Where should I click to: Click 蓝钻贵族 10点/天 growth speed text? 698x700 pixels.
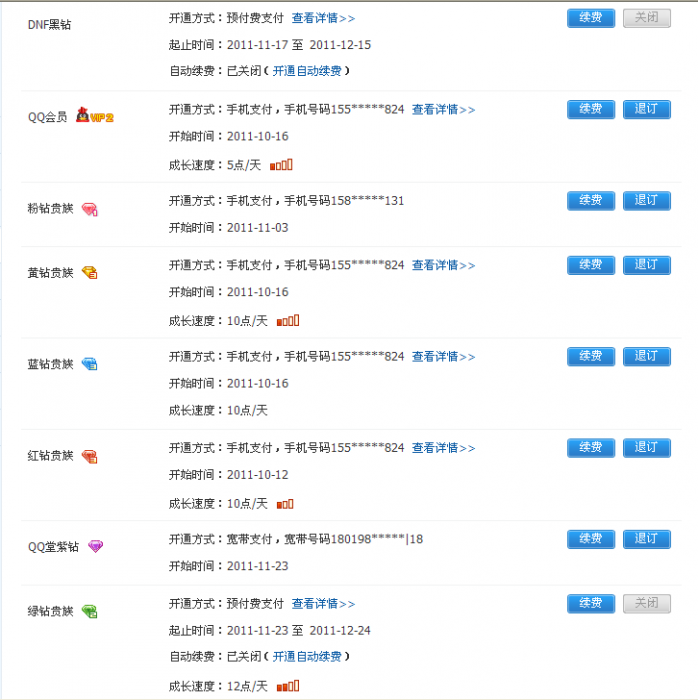tap(247, 410)
